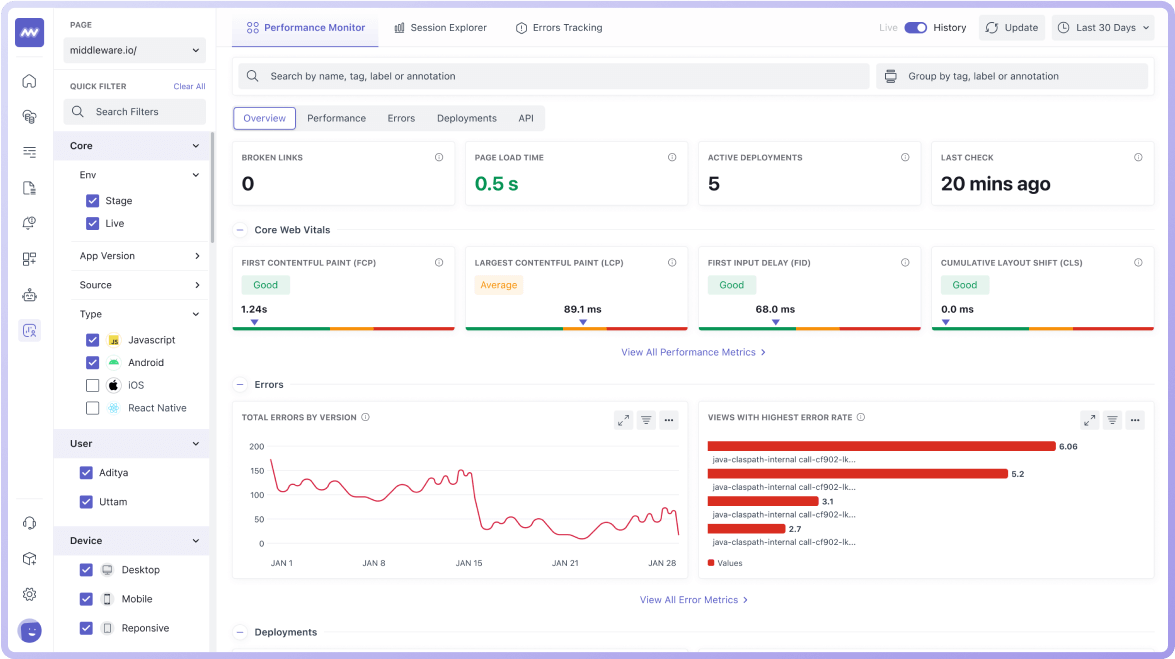Click the FCP gauge marker
The width and height of the screenshot is (1175, 659).
(255, 322)
